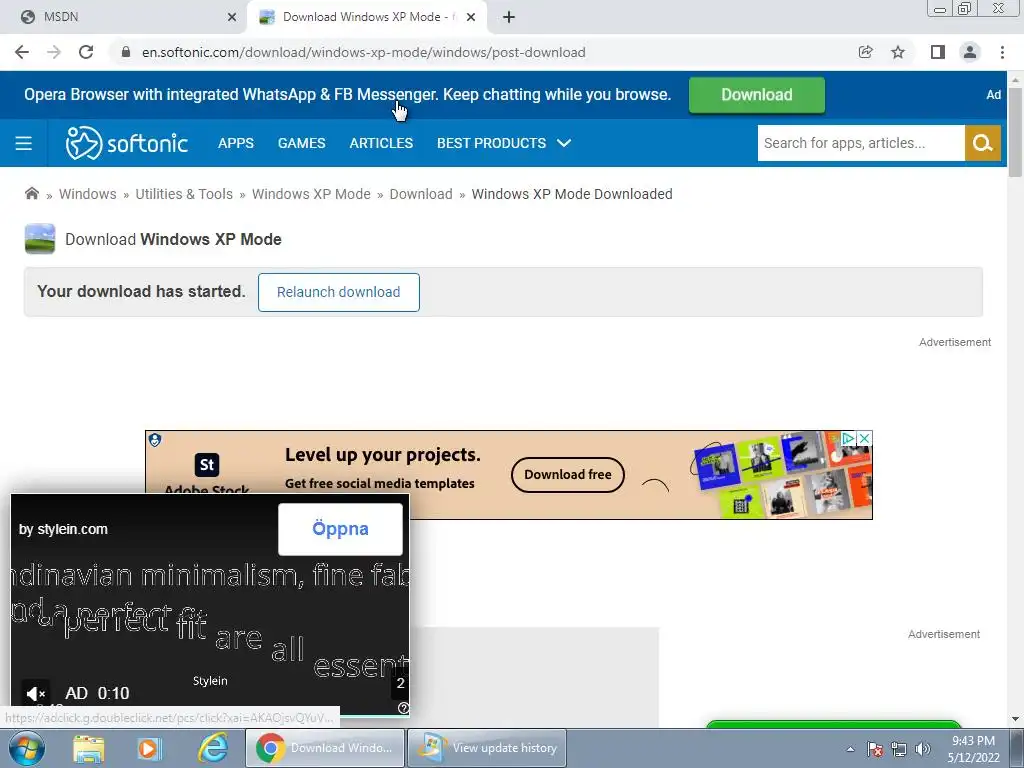
Task: Click the Öppna button on video ad
Action: (x=340, y=529)
